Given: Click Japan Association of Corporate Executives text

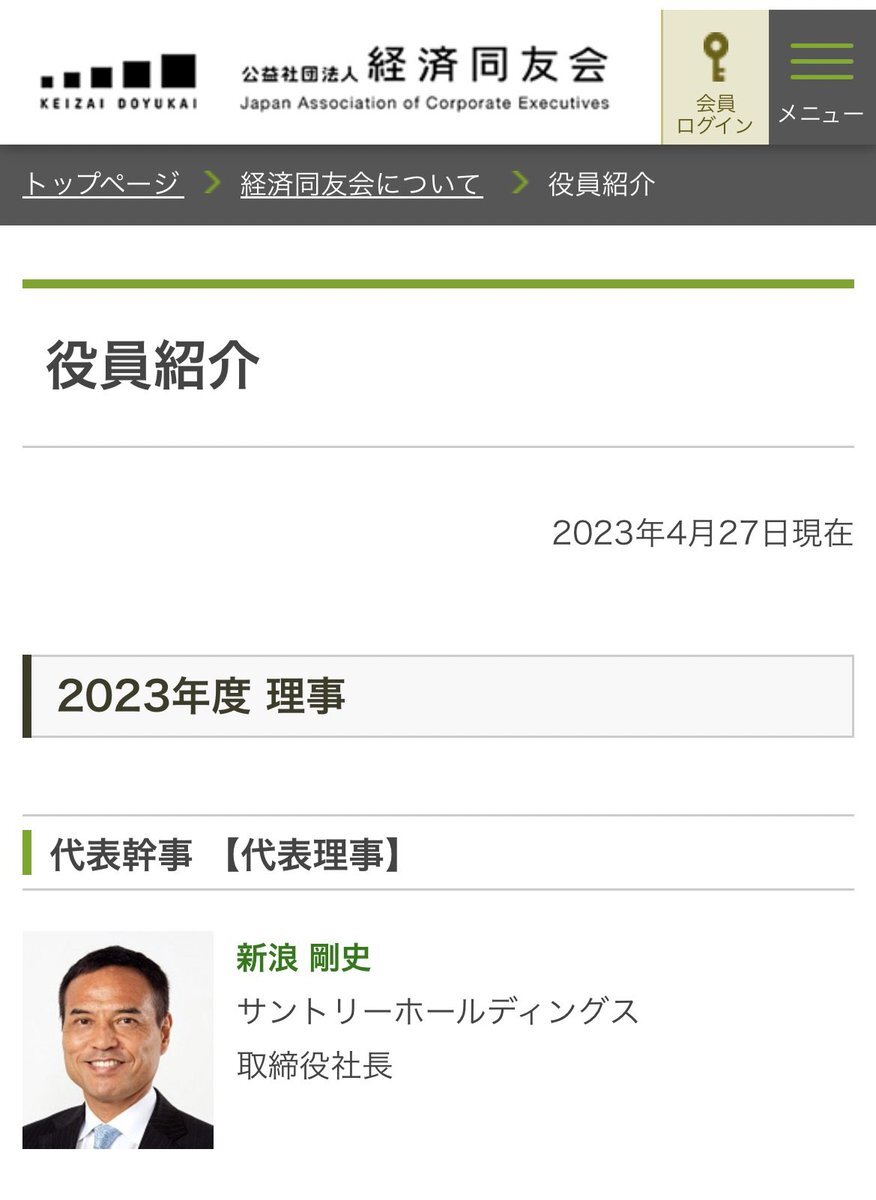Looking at the screenshot, I should (425, 103).
